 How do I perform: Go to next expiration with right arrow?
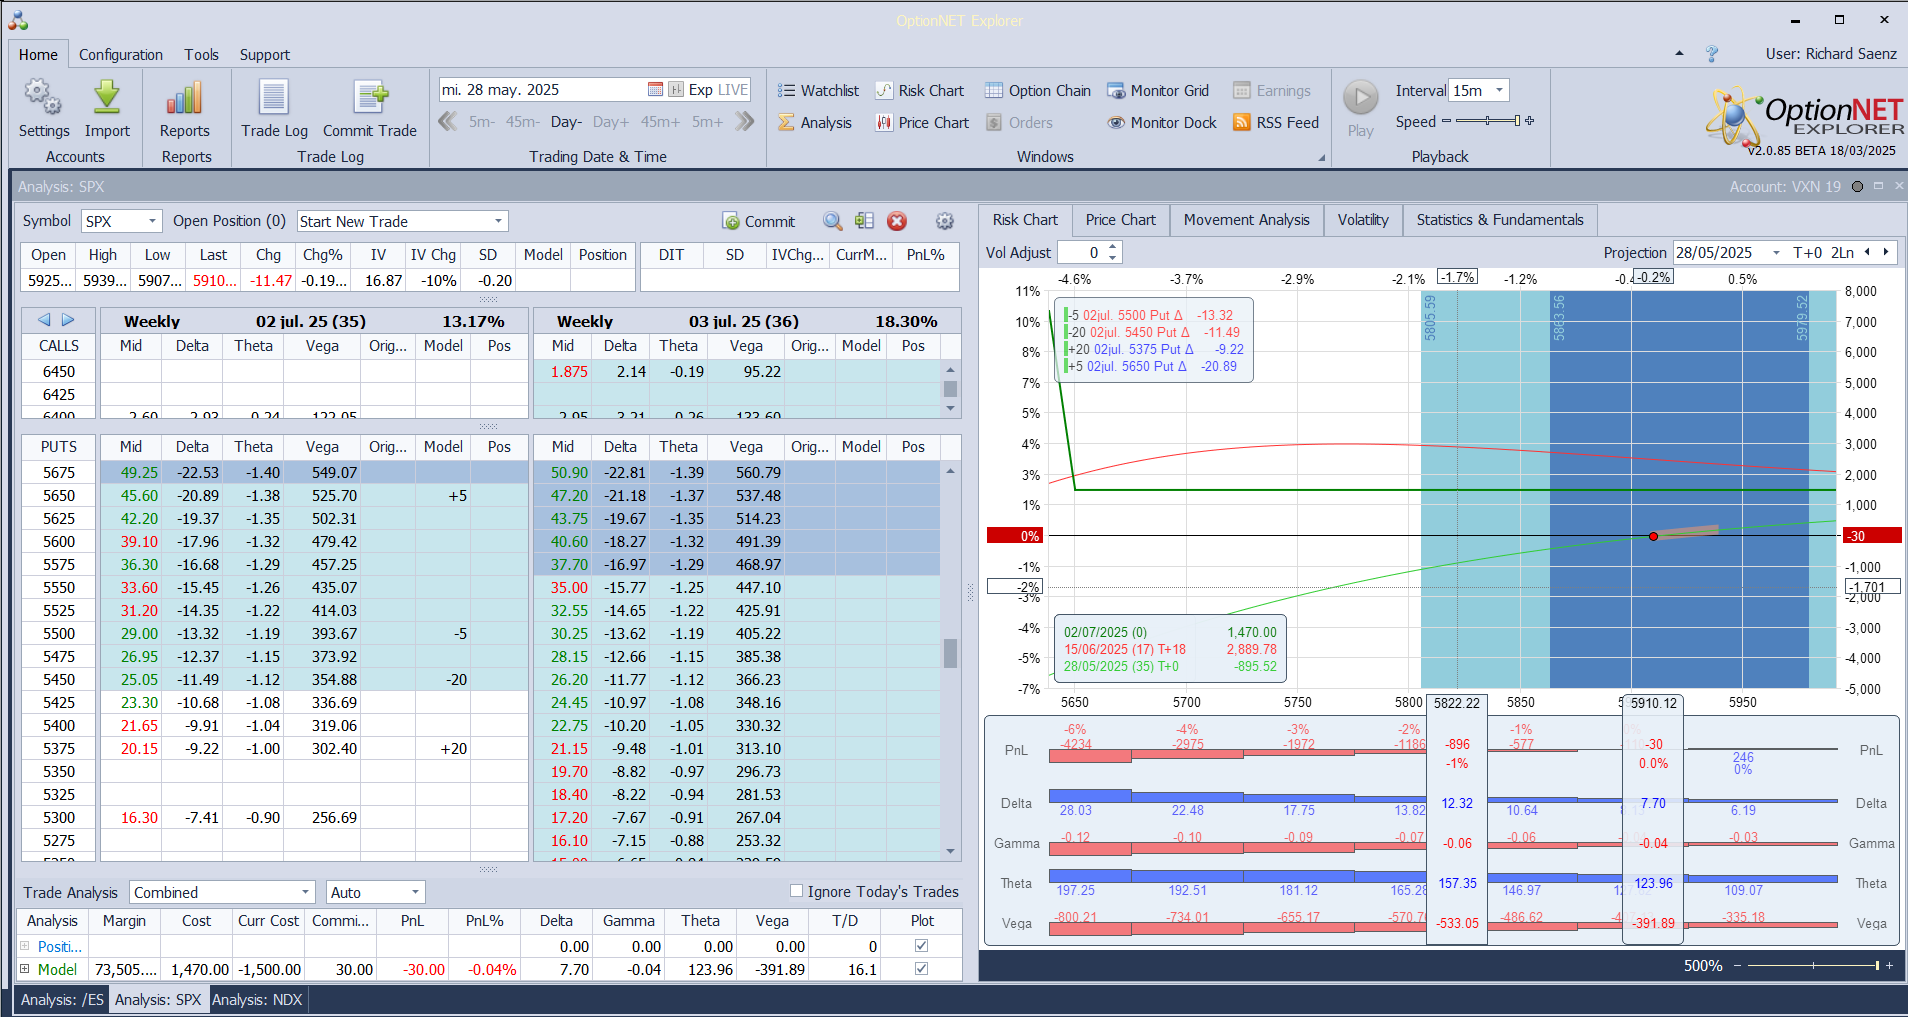click(68, 320)
